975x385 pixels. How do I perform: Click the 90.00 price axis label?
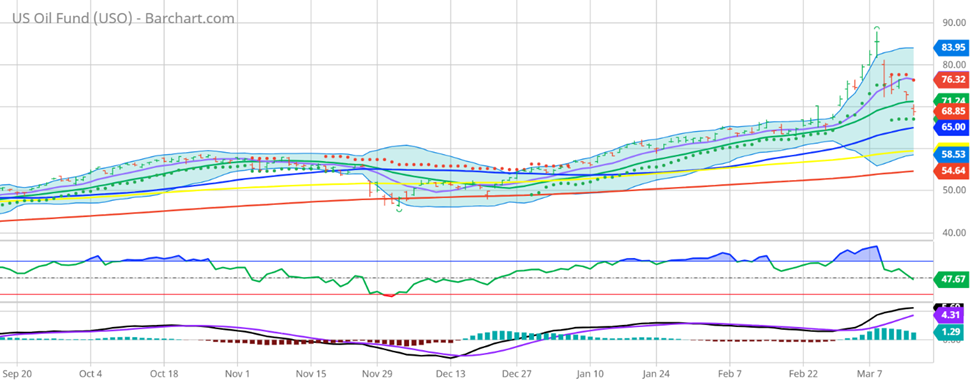click(954, 22)
